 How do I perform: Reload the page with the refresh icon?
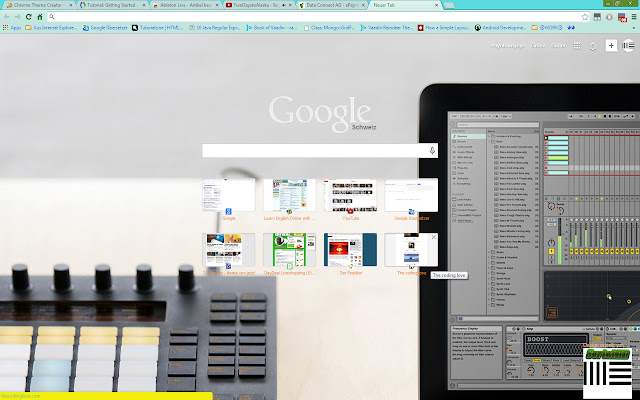click(29, 17)
